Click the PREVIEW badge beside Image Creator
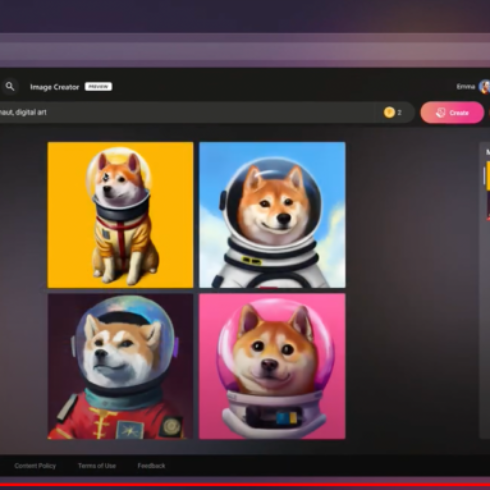Image resolution: width=490 pixels, height=490 pixels. [98, 87]
